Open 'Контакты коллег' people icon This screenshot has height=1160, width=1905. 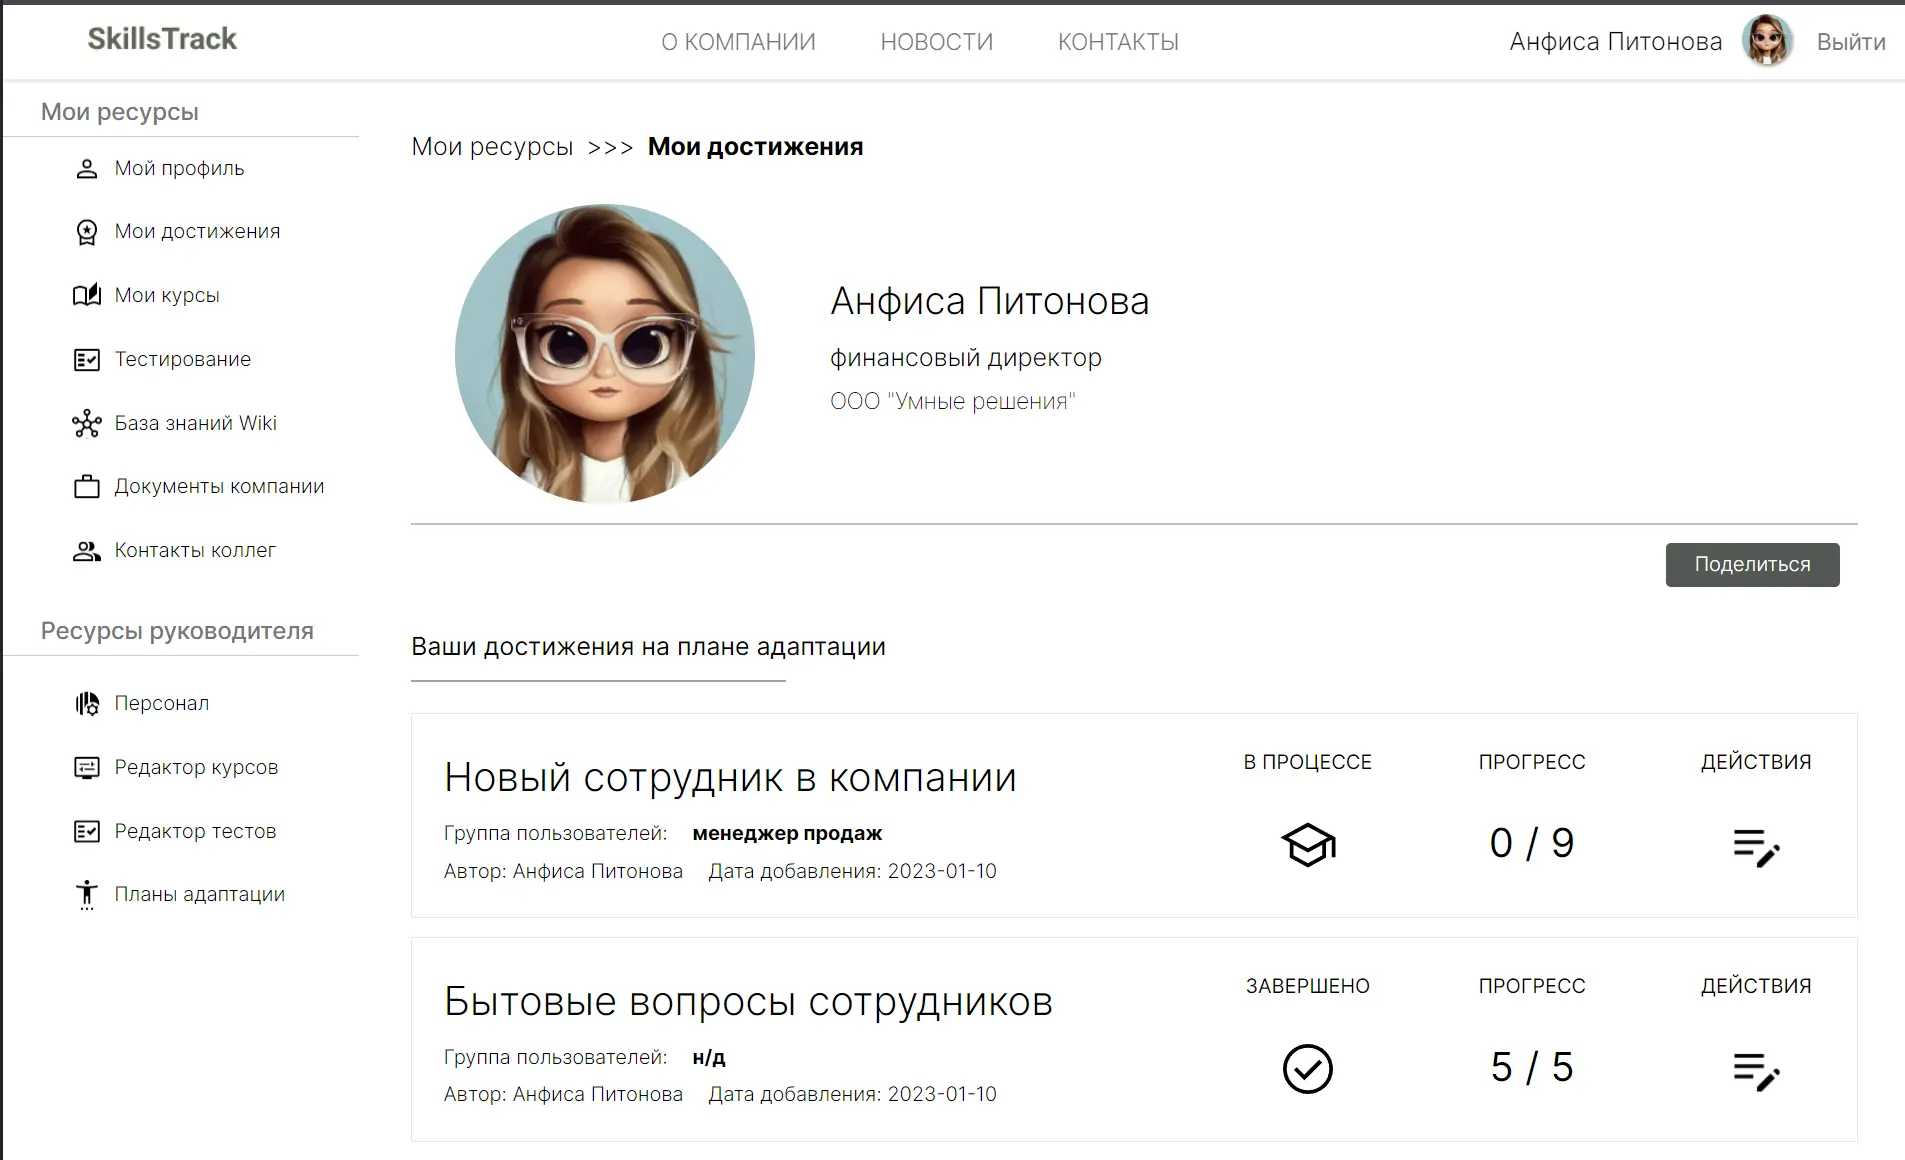click(x=87, y=551)
